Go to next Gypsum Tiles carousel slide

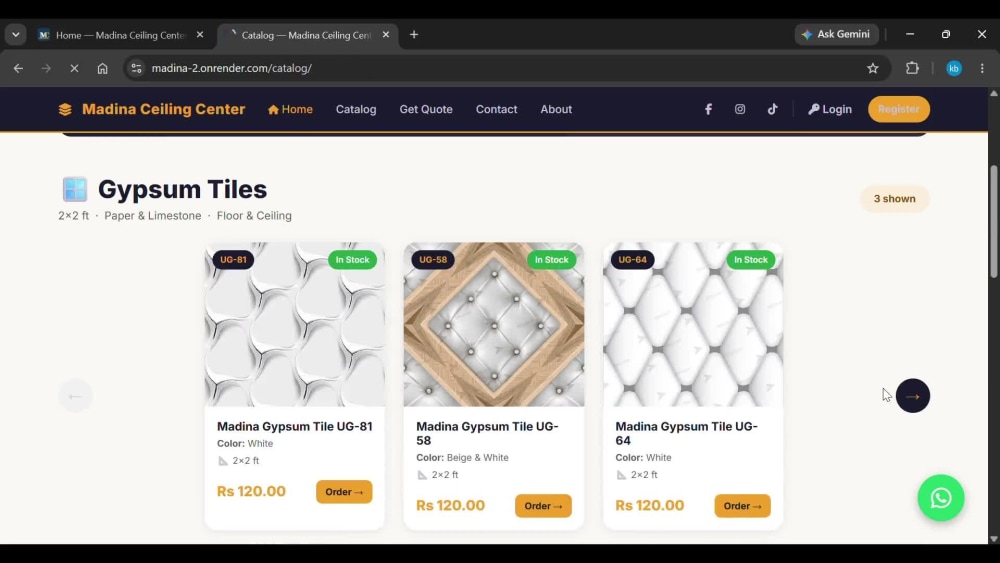point(913,396)
